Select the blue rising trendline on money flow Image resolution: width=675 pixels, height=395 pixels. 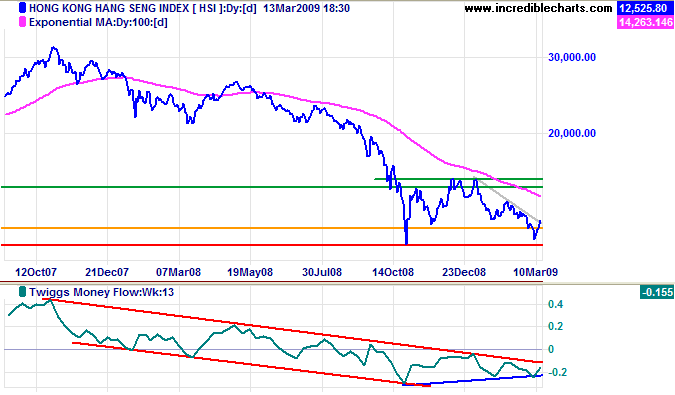pyautogui.click(x=474, y=380)
